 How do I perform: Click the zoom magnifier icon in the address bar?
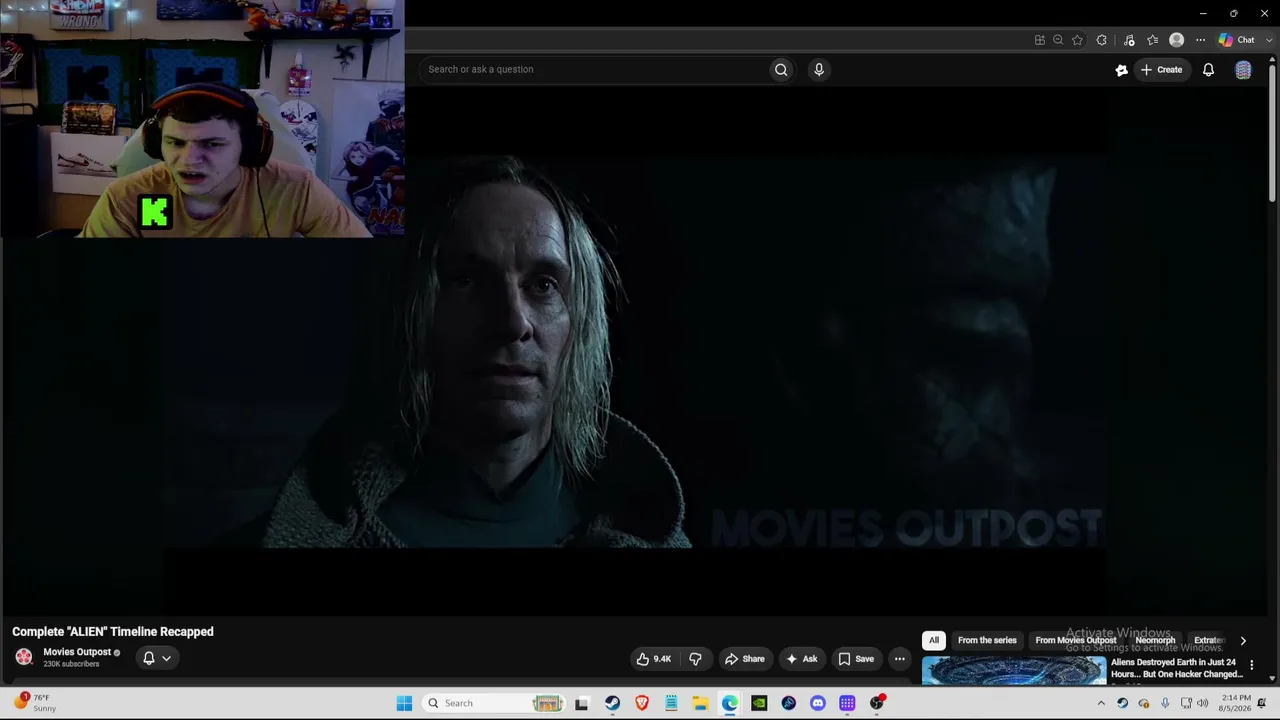tap(1058, 40)
